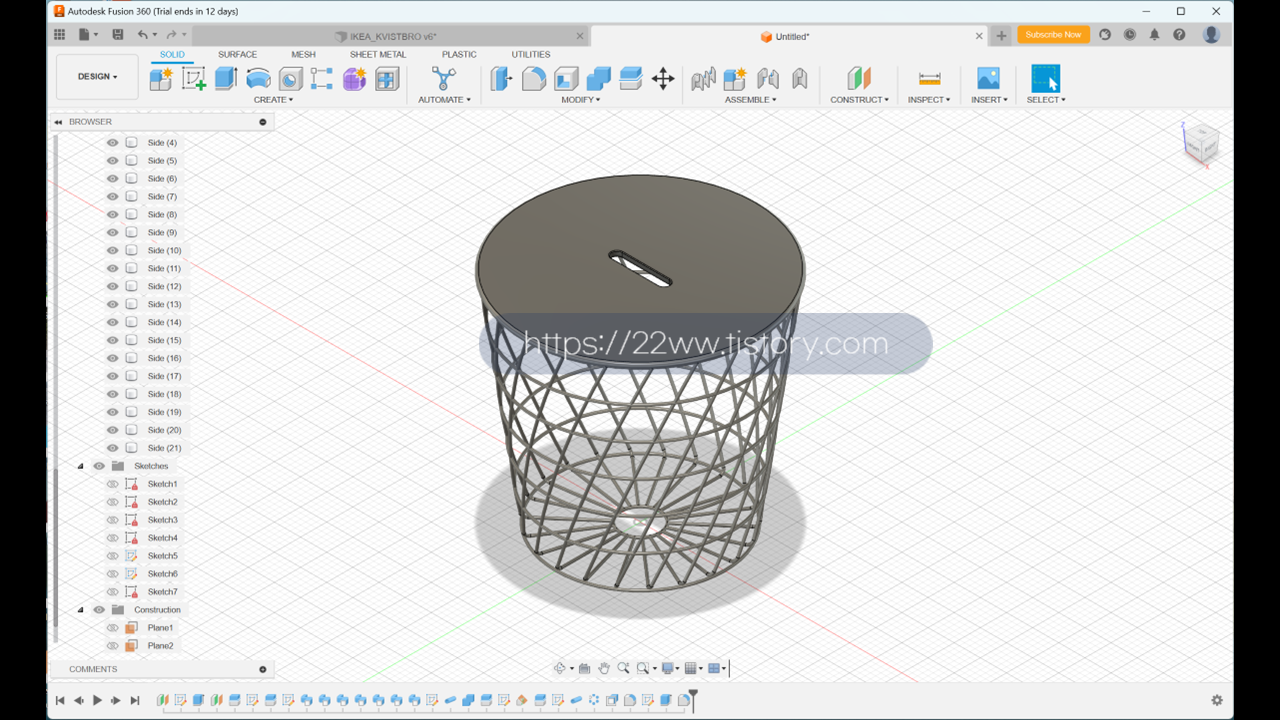Open the Data Panel grid icon
Viewport: 1280px width, 720px height.
point(59,35)
